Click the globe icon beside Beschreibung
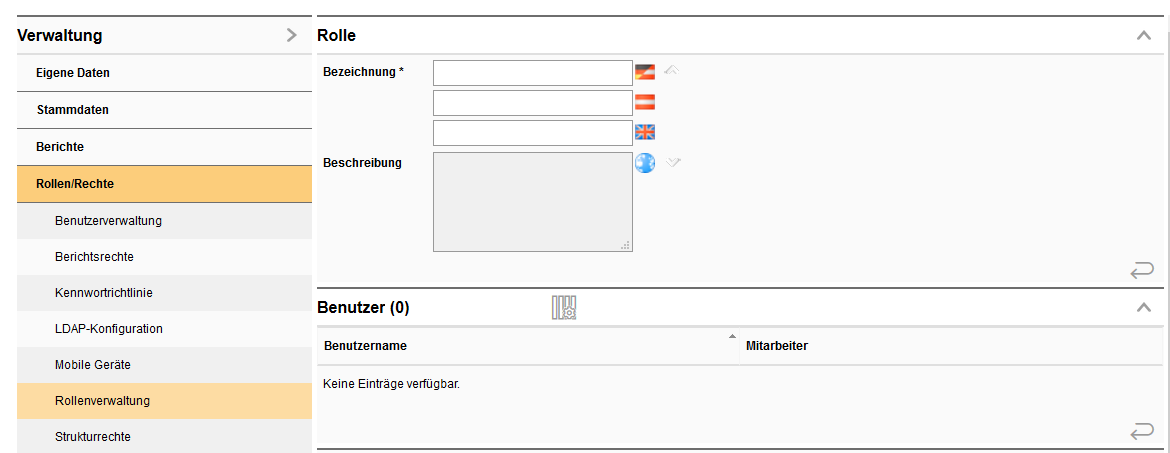The image size is (1170, 453). tap(645, 163)
